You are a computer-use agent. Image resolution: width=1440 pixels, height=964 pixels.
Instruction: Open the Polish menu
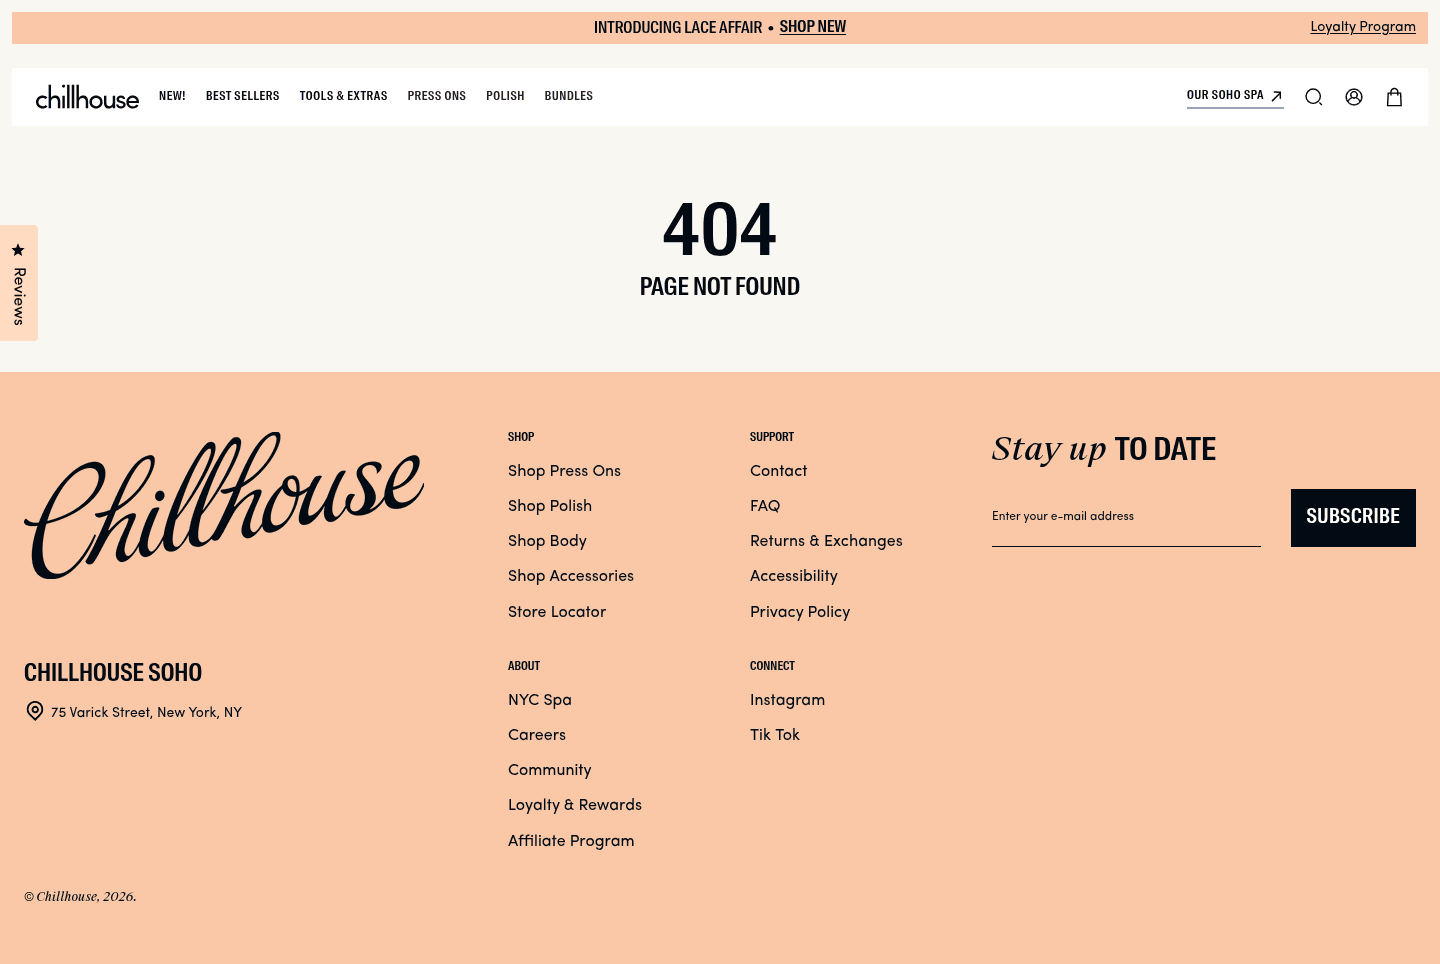click(505, 96)
